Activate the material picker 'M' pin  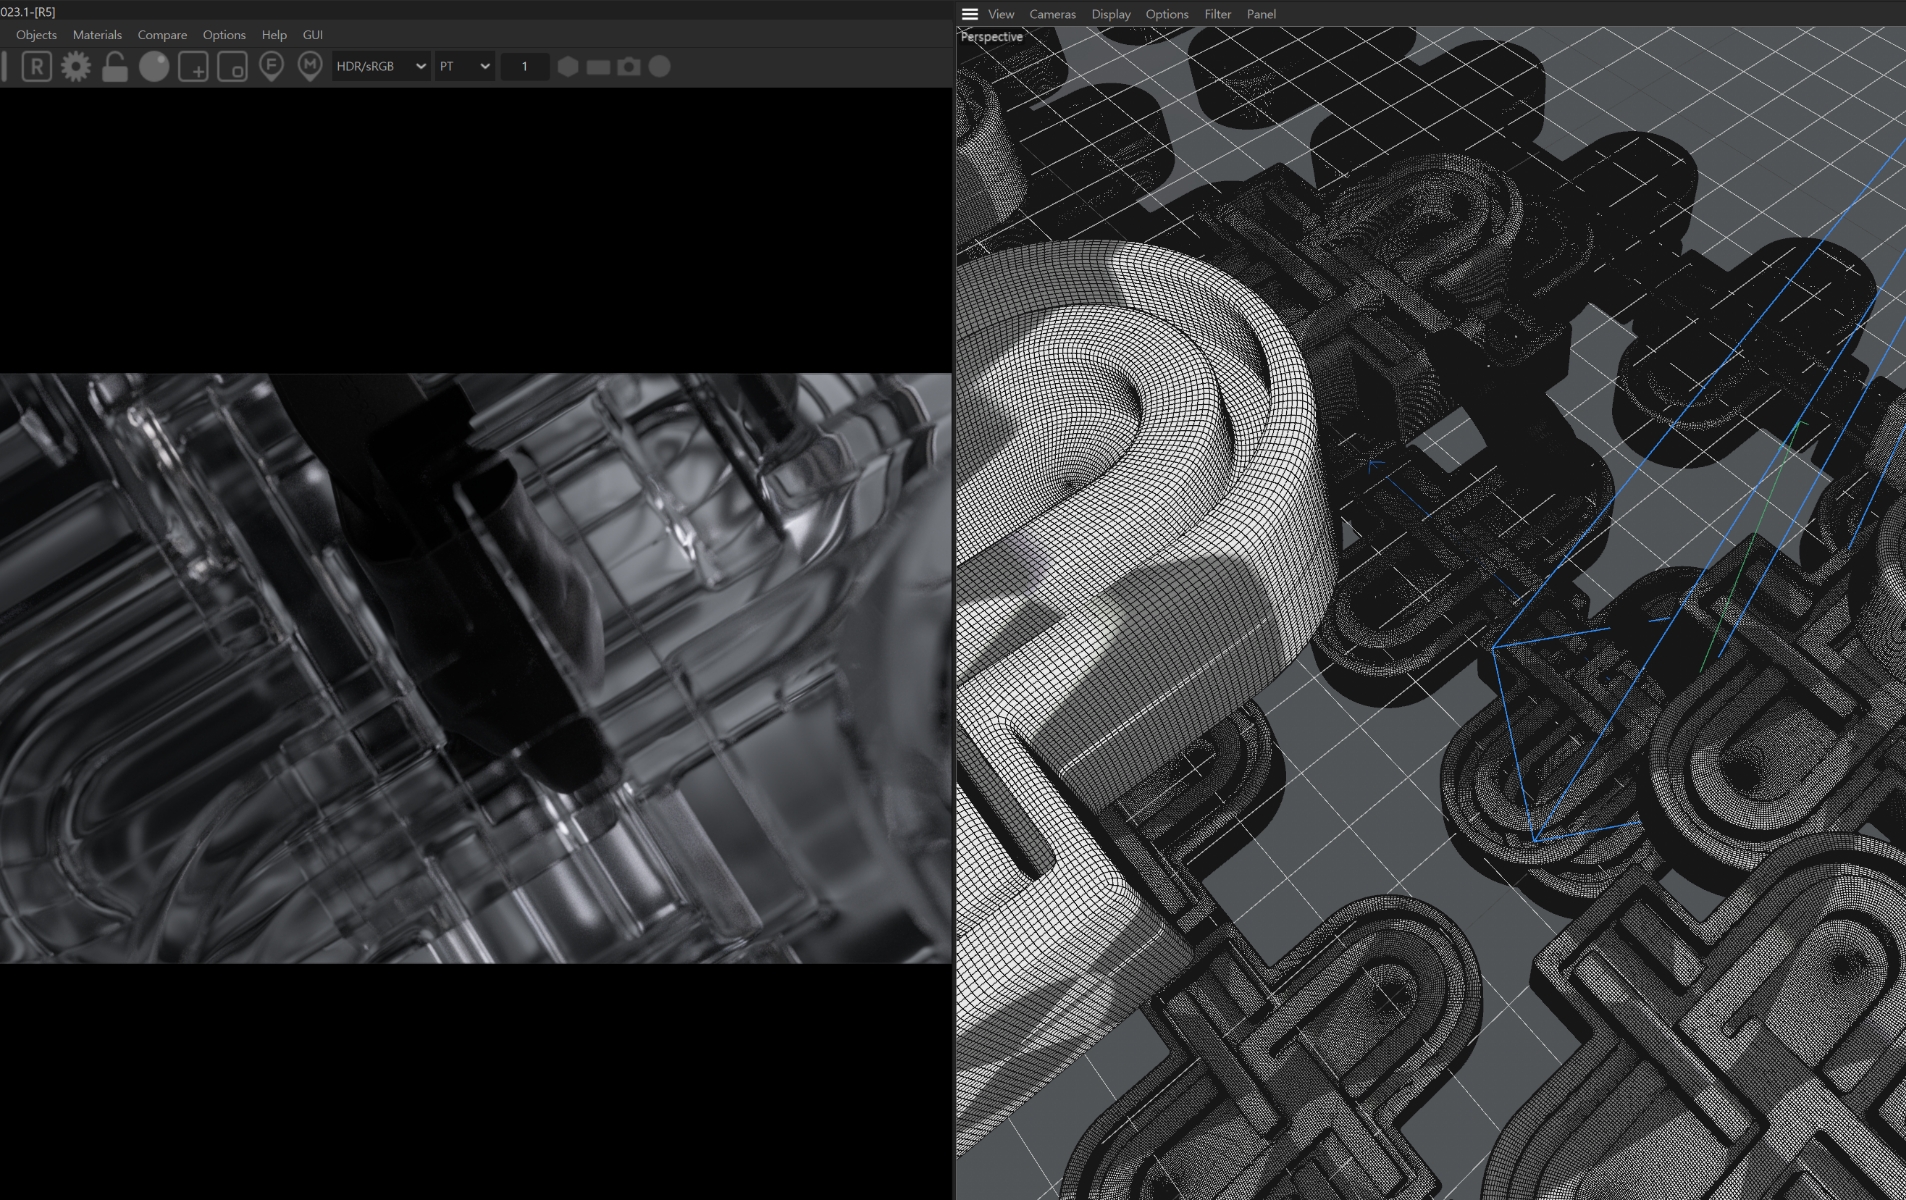pyautogui.click(x=310, y=67)
